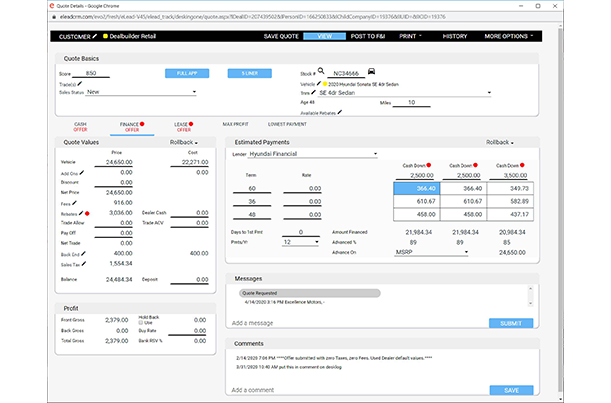Click the Stock # NC34666 field
611x403 pixels.
pyautogui.click(x=346, y=73)
